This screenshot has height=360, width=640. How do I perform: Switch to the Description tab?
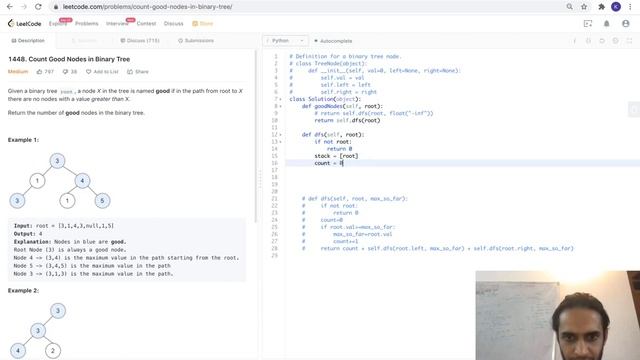(x=28, y=41)
